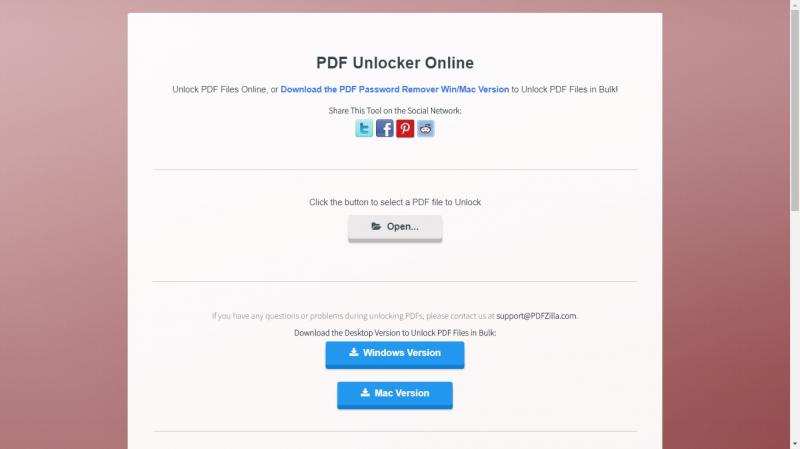Click the scrollbar up arrow
The width and height of the screenshot is (800, 449).
click(795, 4)
